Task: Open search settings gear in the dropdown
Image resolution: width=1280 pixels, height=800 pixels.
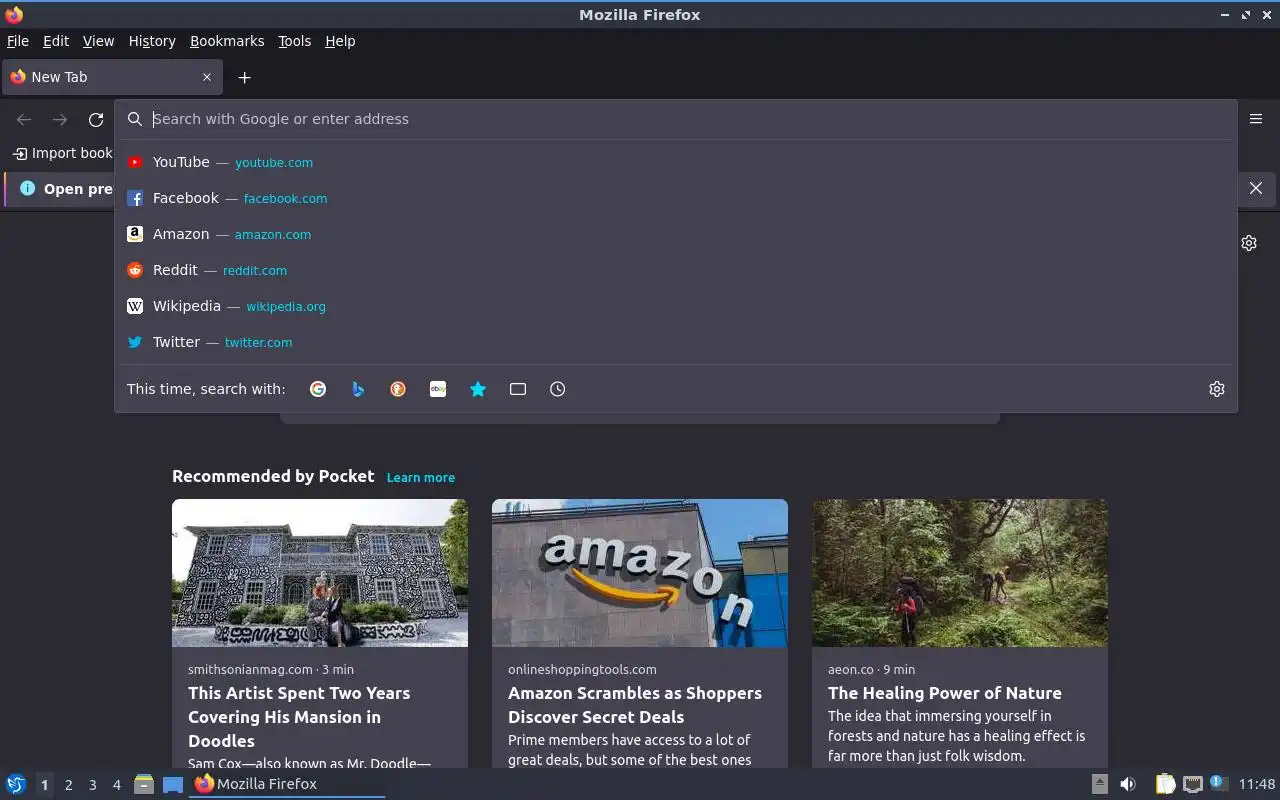Action: pyautogui.click(x=1217, y=389)
